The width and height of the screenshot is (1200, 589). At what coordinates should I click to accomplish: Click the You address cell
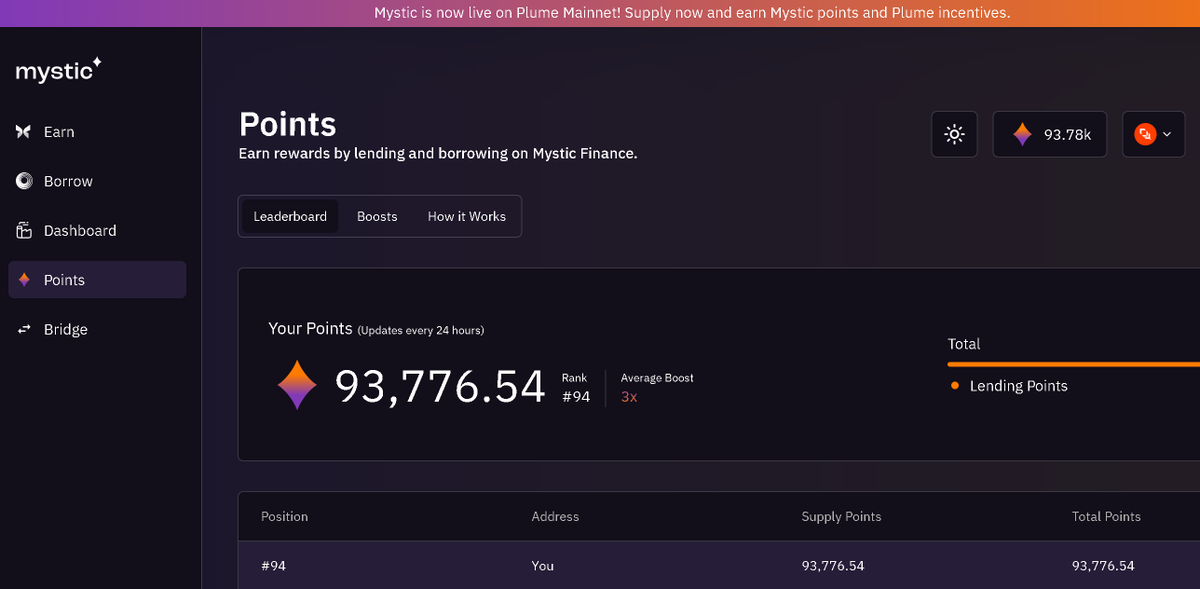543,566
